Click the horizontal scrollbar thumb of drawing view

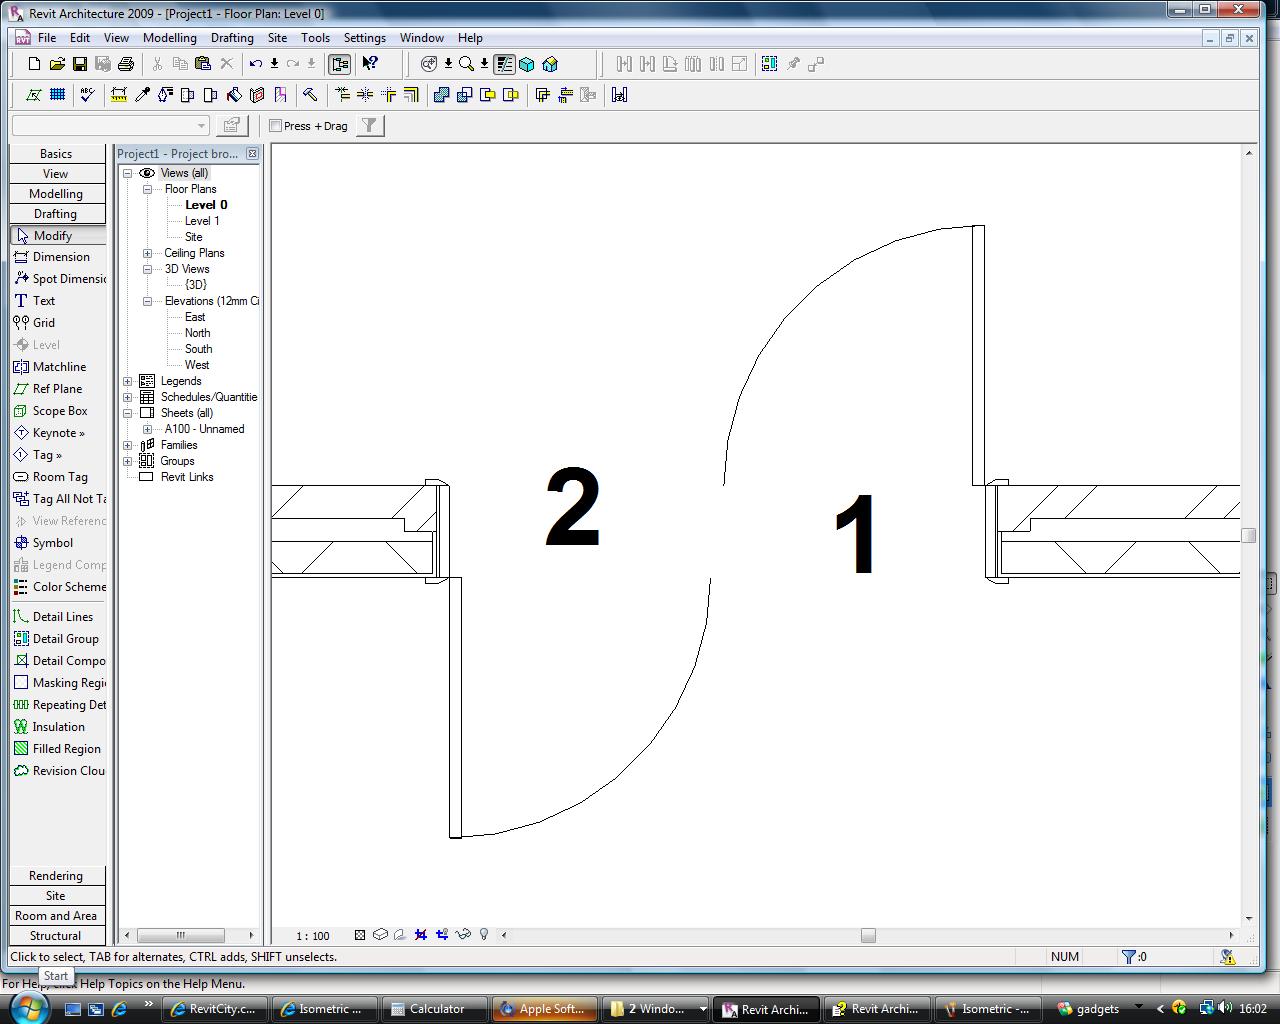coord(868,935)
